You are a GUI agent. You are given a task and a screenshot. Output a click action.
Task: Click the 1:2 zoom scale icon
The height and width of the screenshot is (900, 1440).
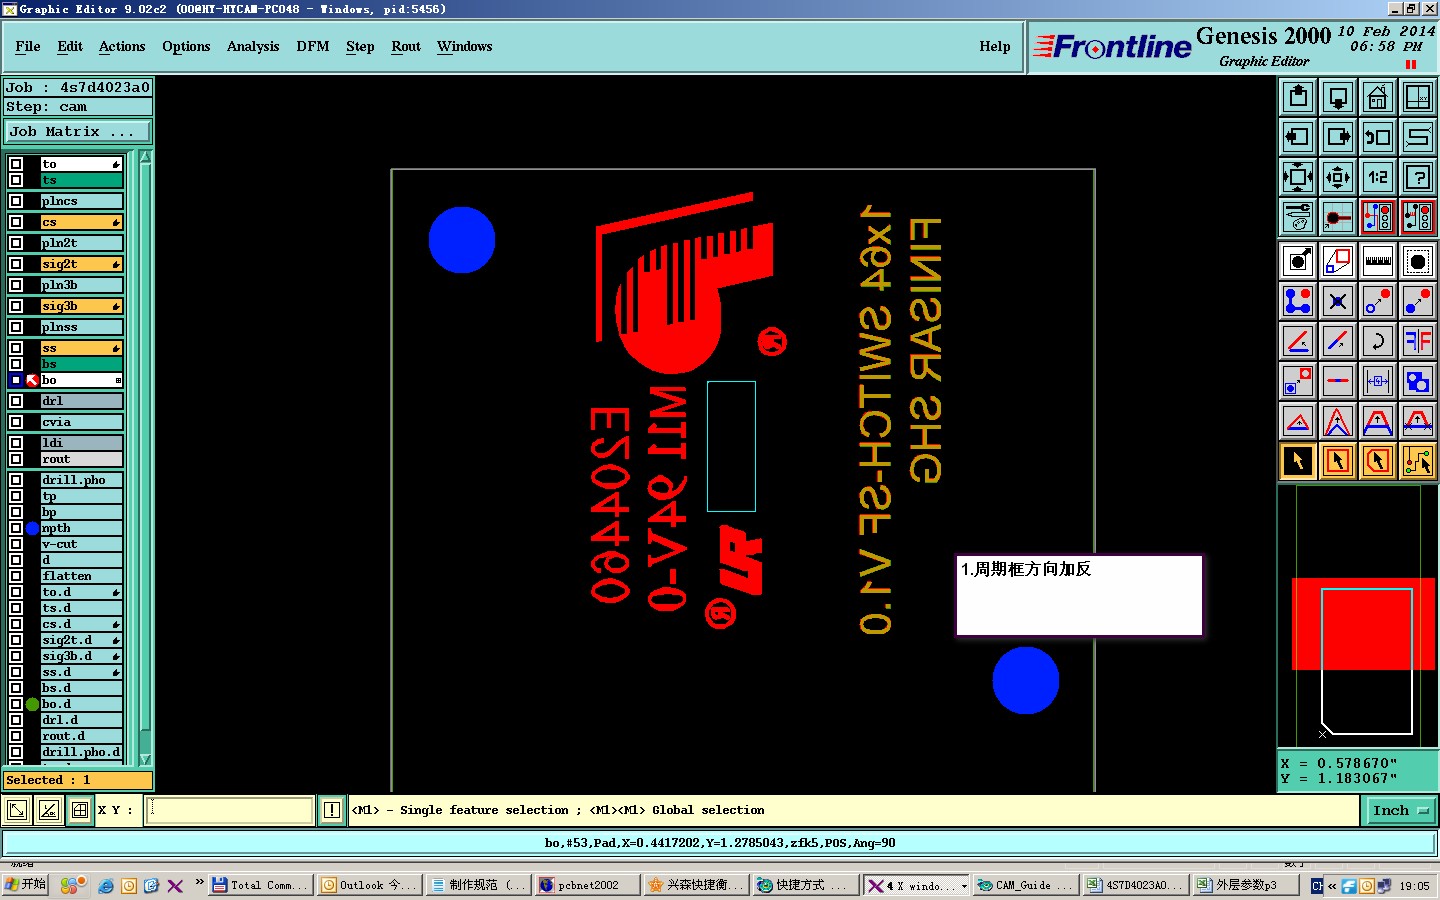1378,177
